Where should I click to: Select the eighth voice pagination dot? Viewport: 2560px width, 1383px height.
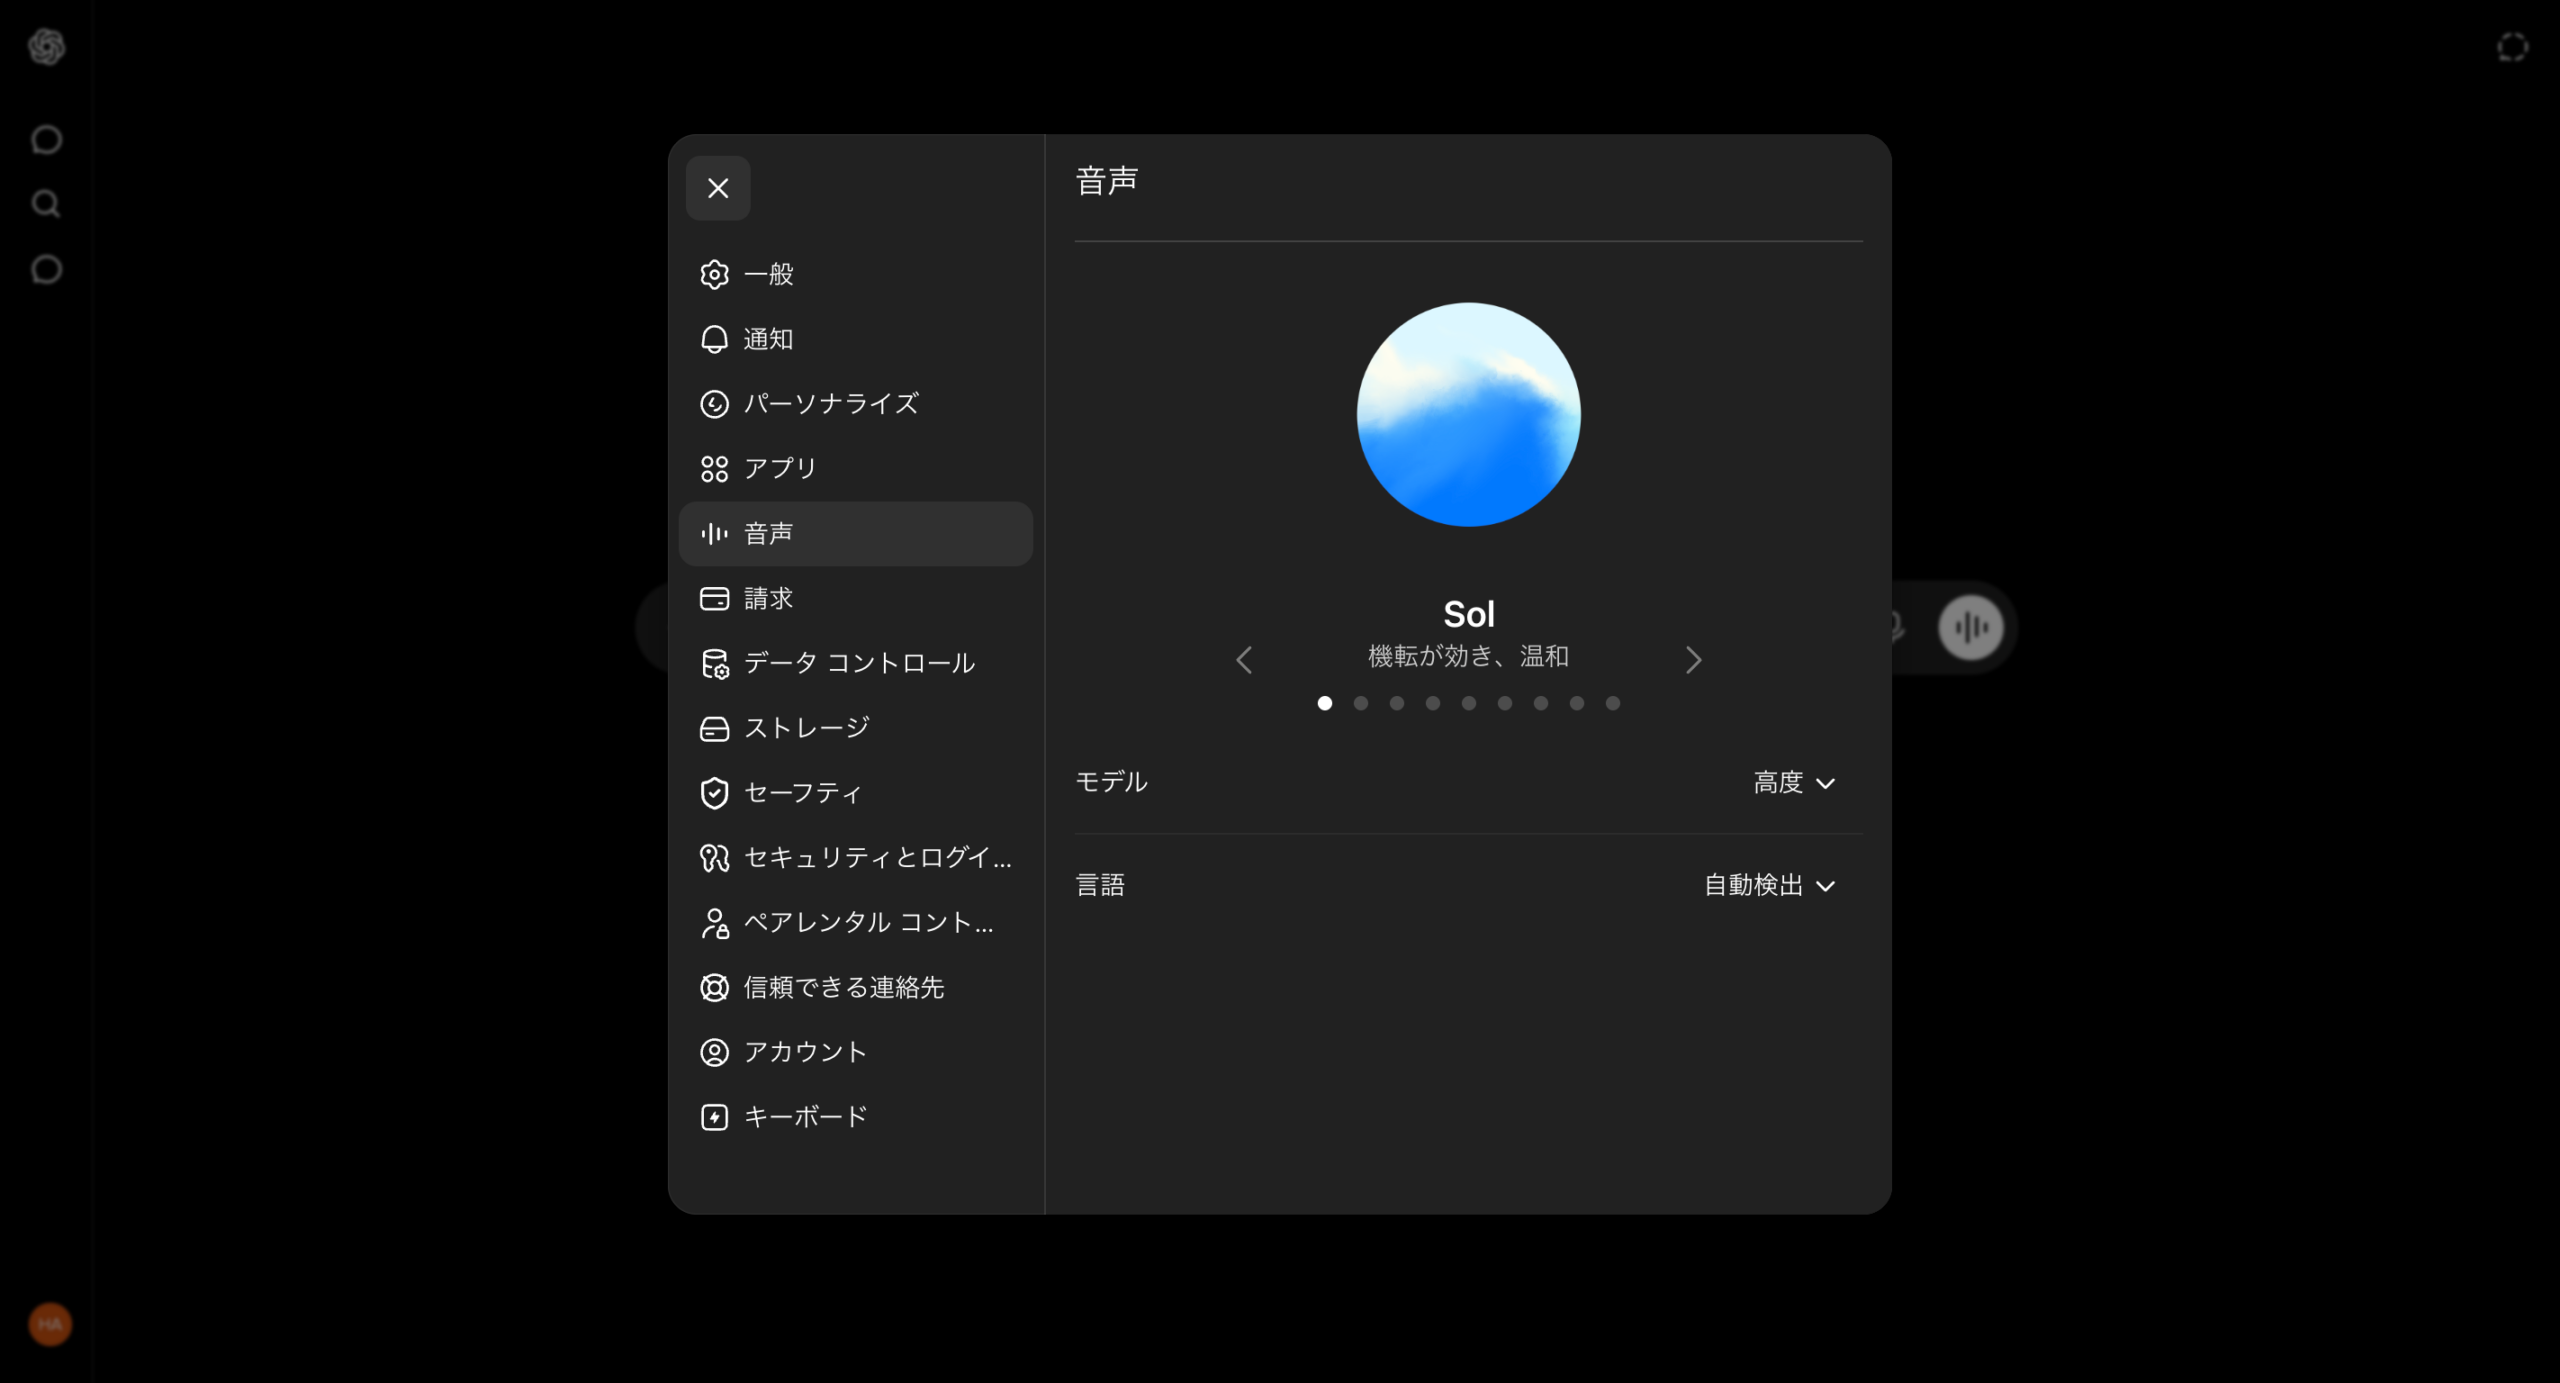point(1577,703)
